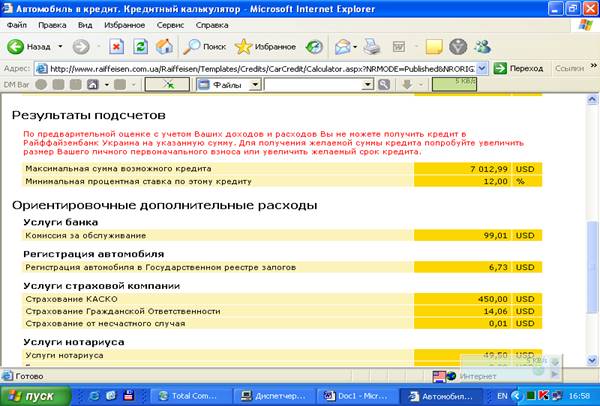600x406 pixels.
Task: Open Favorites (Избранное) star button
Action: click(268, 46)
